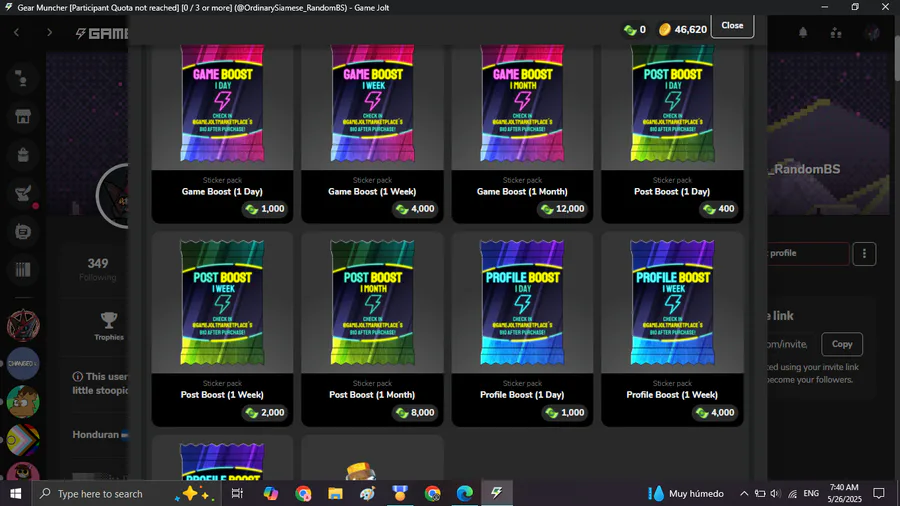Open the backpack icon in the sidebar
The width and height of the screenshot is (900, 506).
(x=23, y=155)
